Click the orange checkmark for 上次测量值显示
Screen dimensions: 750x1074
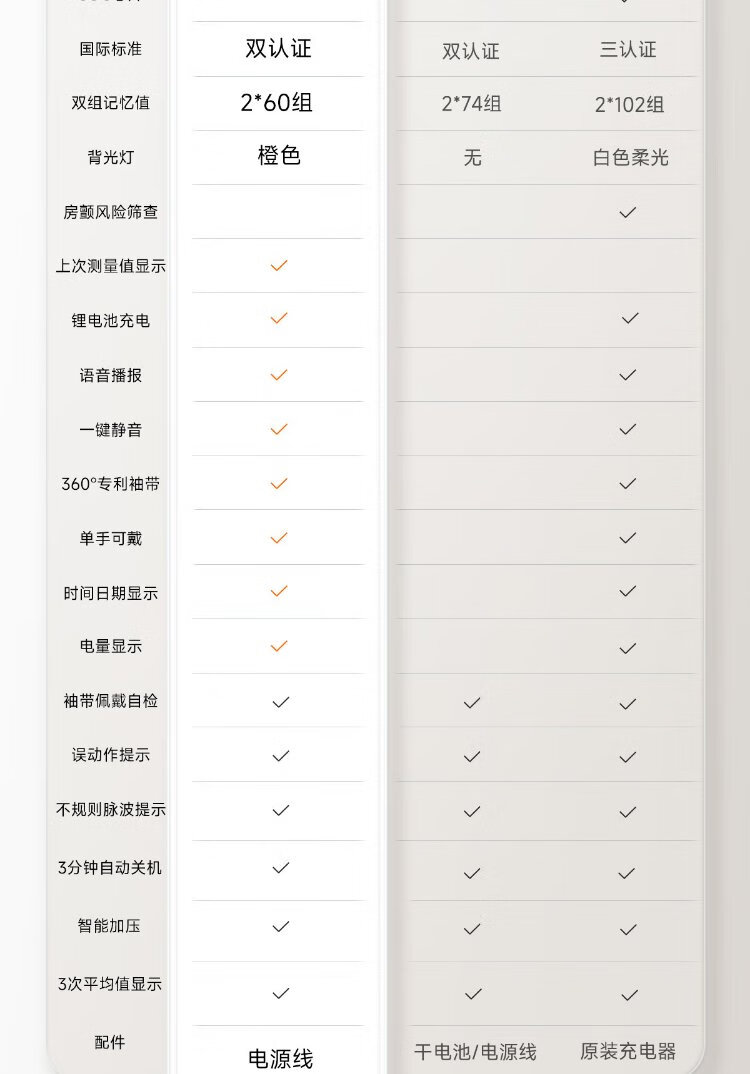click(x=279, y=265)
